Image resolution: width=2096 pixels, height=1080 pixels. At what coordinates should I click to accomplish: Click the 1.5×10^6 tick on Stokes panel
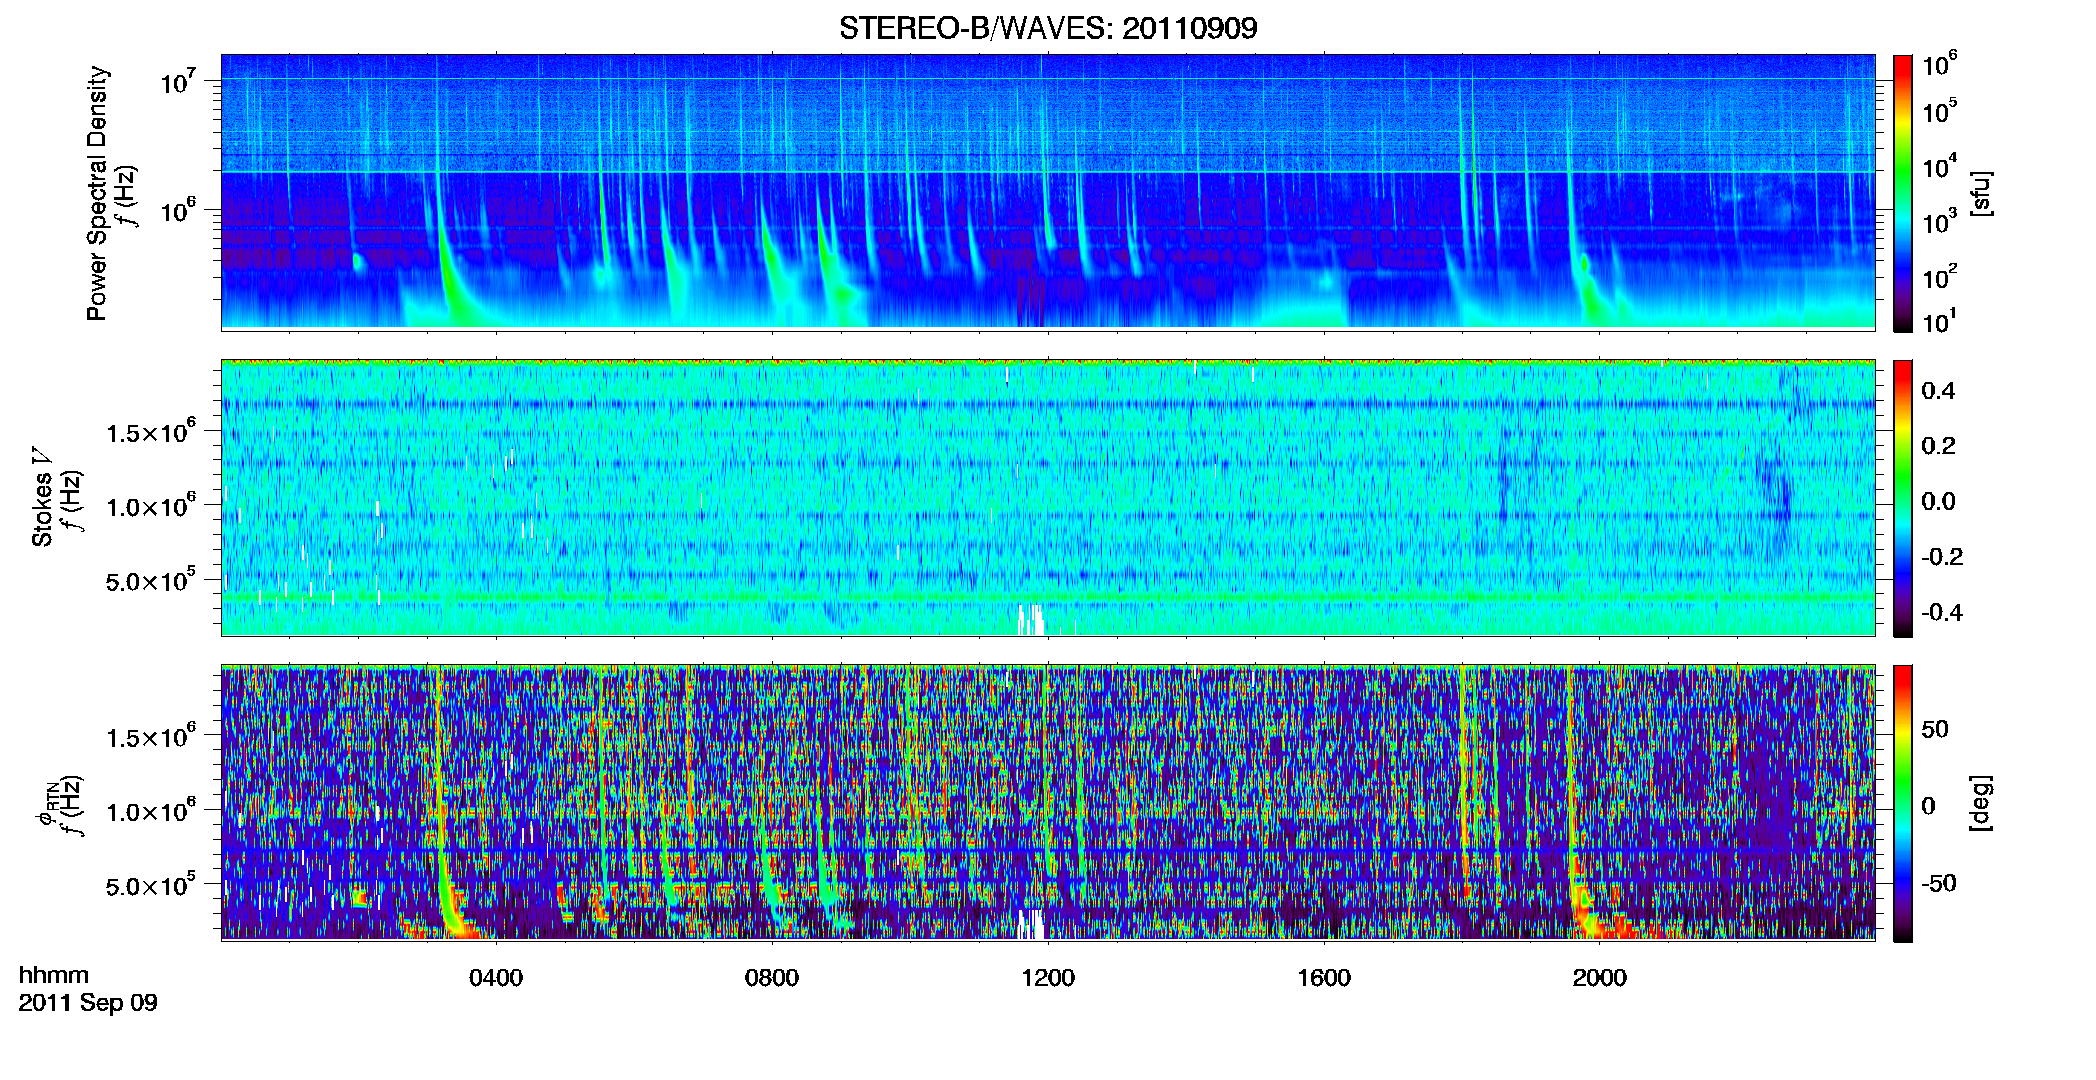[x=151, y=431]
